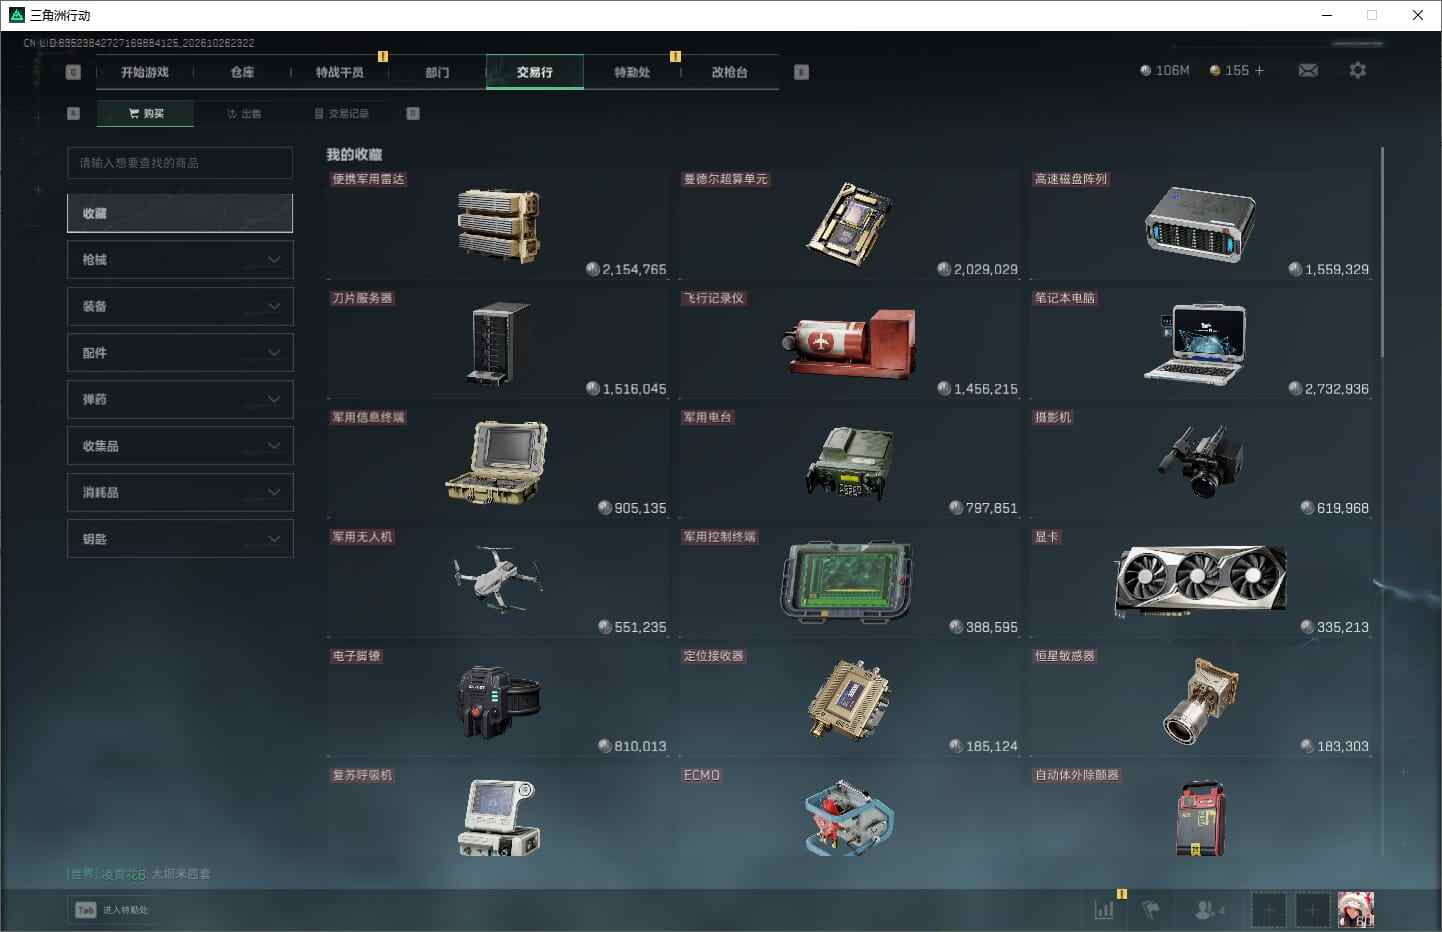
Task: Click the 进入特勤处 button
Action: tap(112, 910)
